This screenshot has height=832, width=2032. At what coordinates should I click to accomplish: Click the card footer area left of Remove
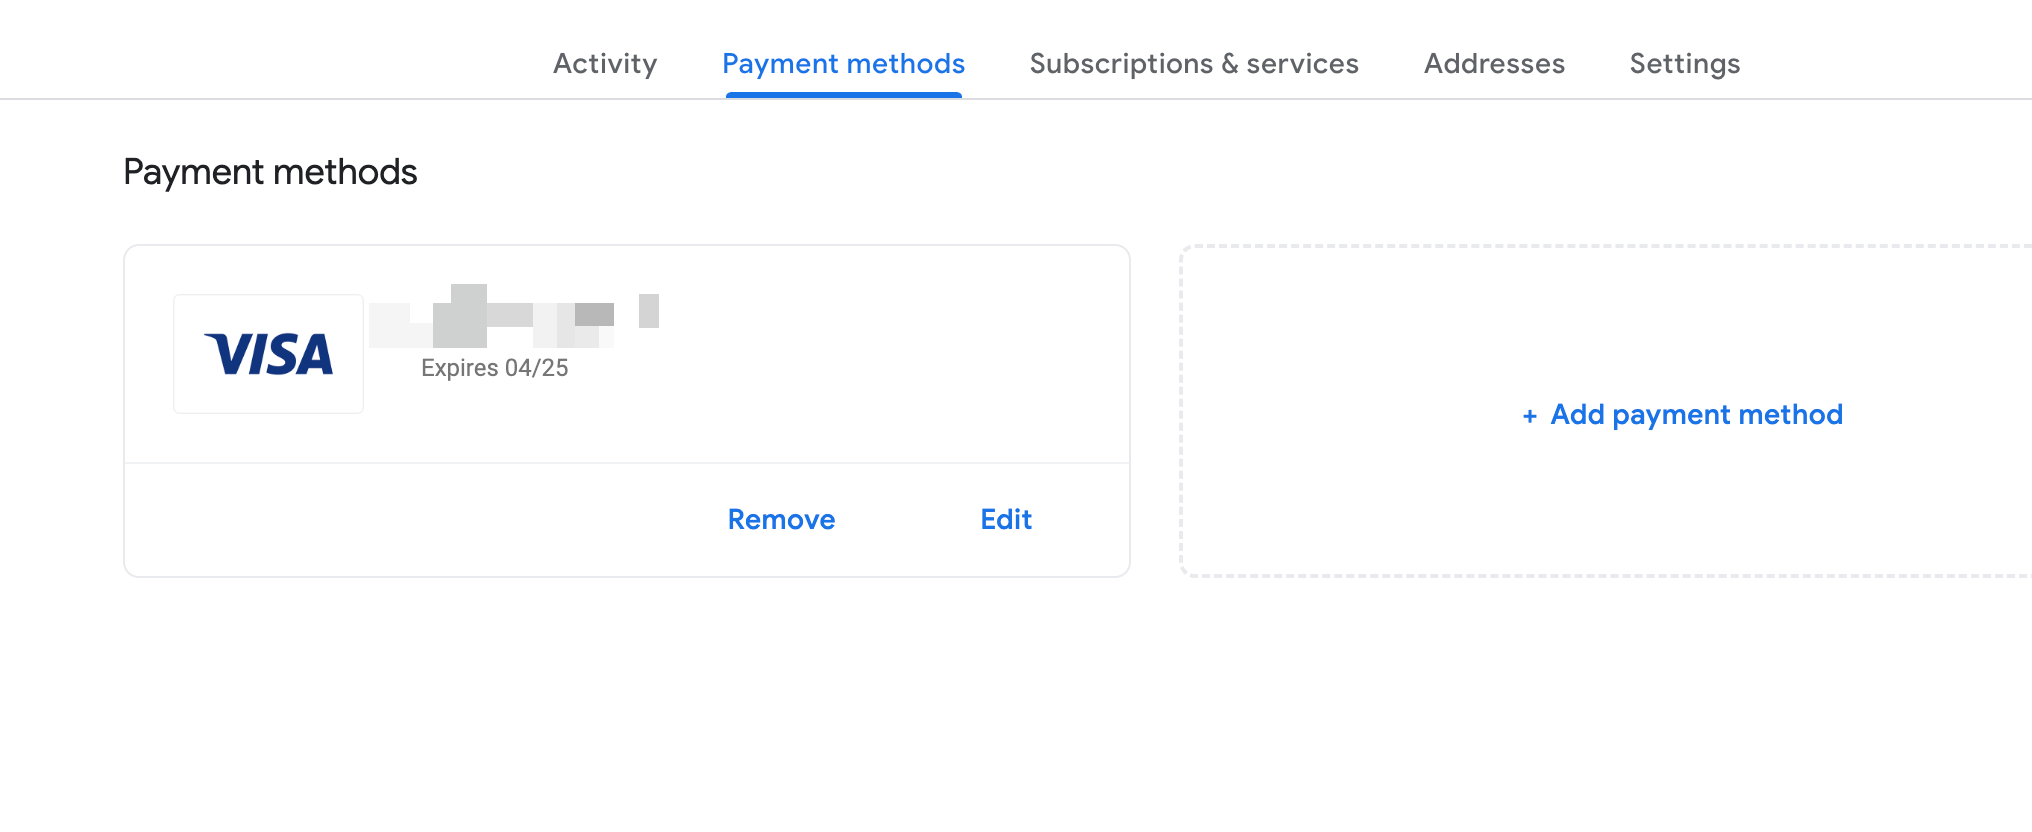tap(400, 520)
